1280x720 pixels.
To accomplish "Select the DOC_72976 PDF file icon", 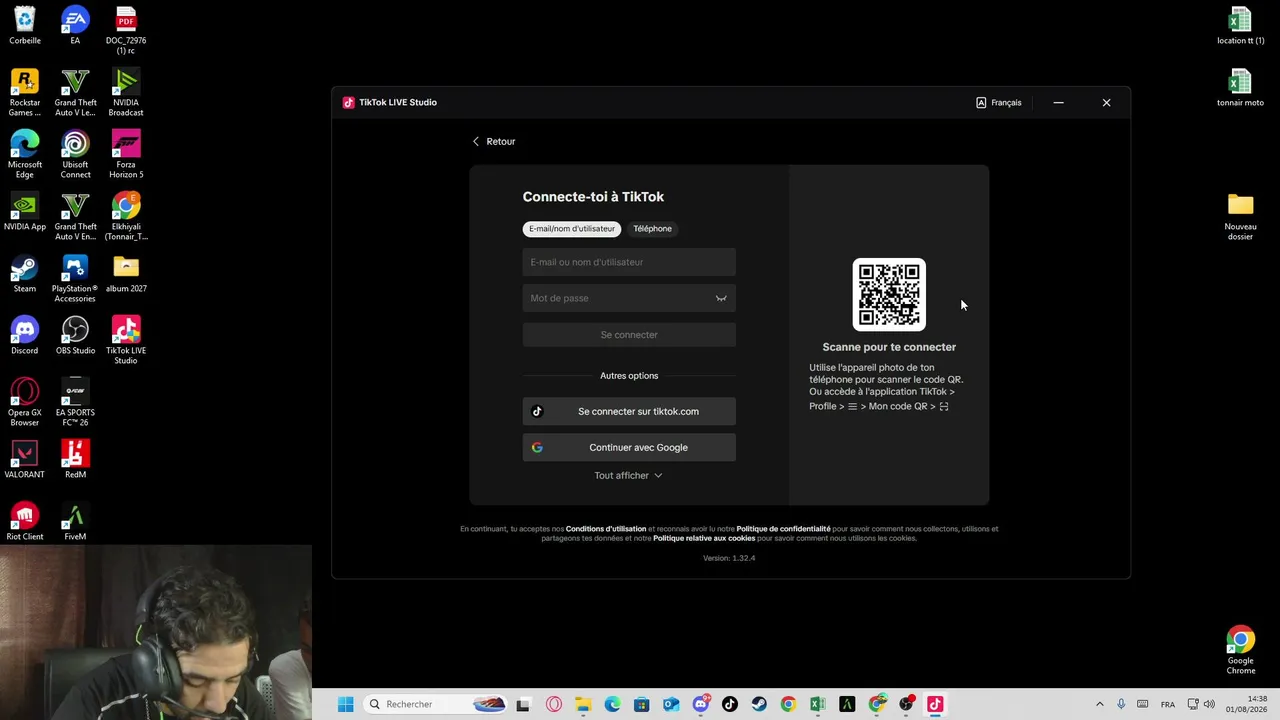I will (x=126, y=31).
